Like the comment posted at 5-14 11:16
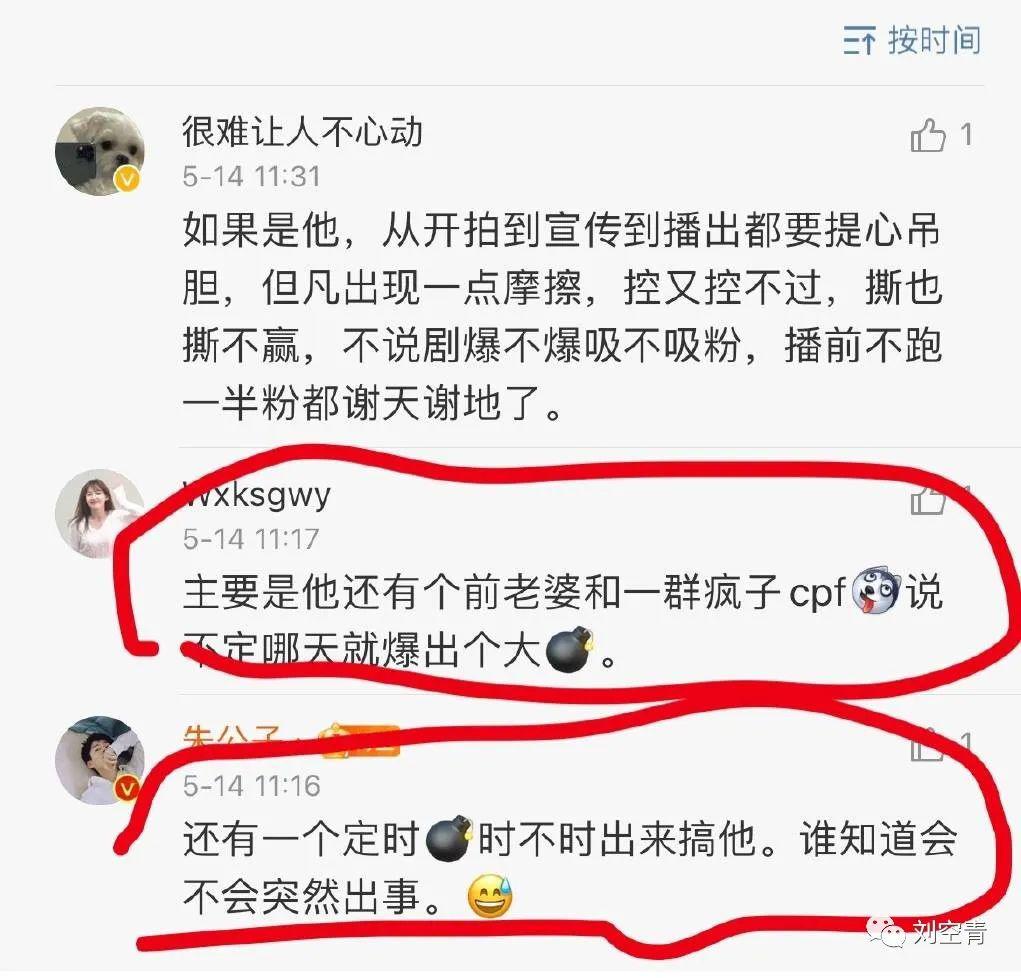Viewport: 1021px width, 978px height. [x=927, y=744]
